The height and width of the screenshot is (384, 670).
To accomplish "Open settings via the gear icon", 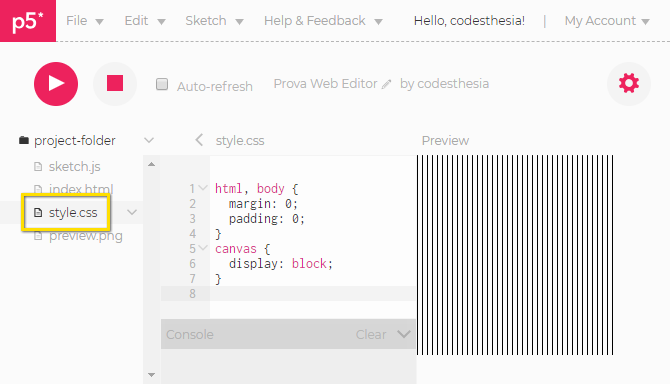I will click(629, 83).
